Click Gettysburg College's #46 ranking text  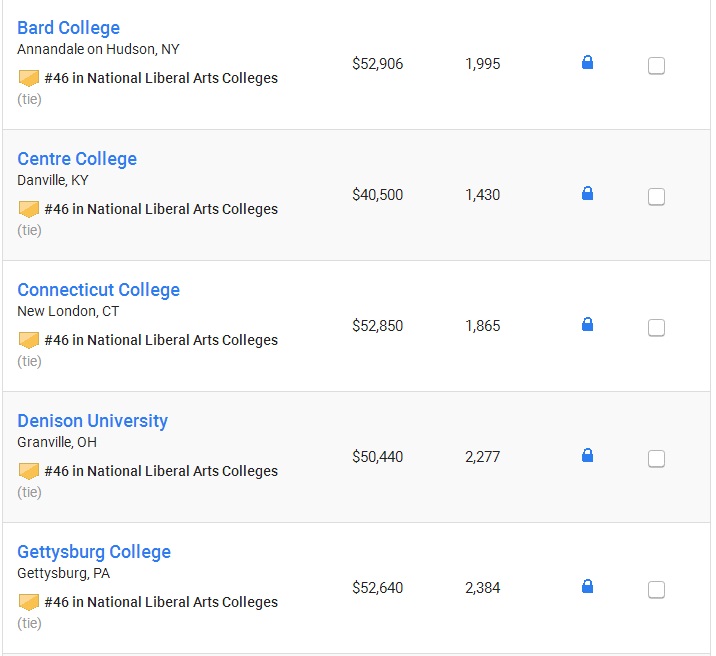point(161,602)
